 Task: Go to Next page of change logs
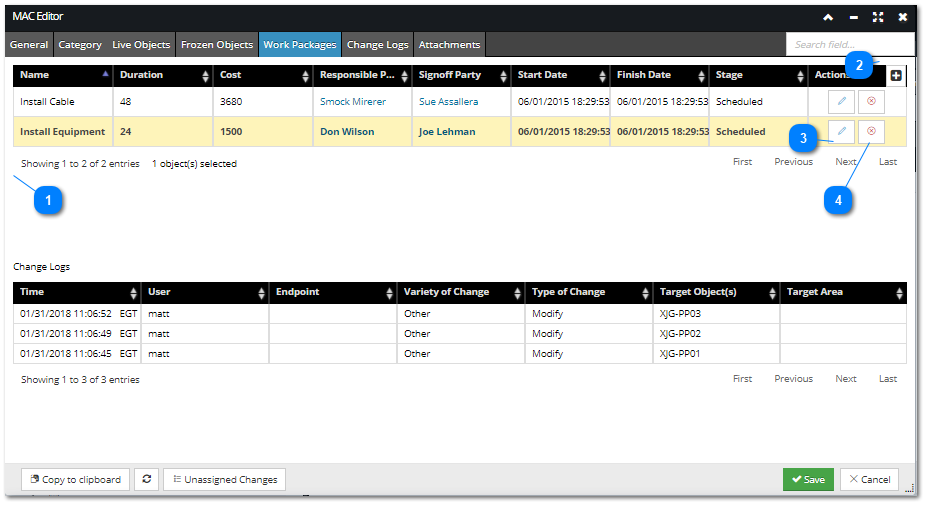(x=846, y=379)
